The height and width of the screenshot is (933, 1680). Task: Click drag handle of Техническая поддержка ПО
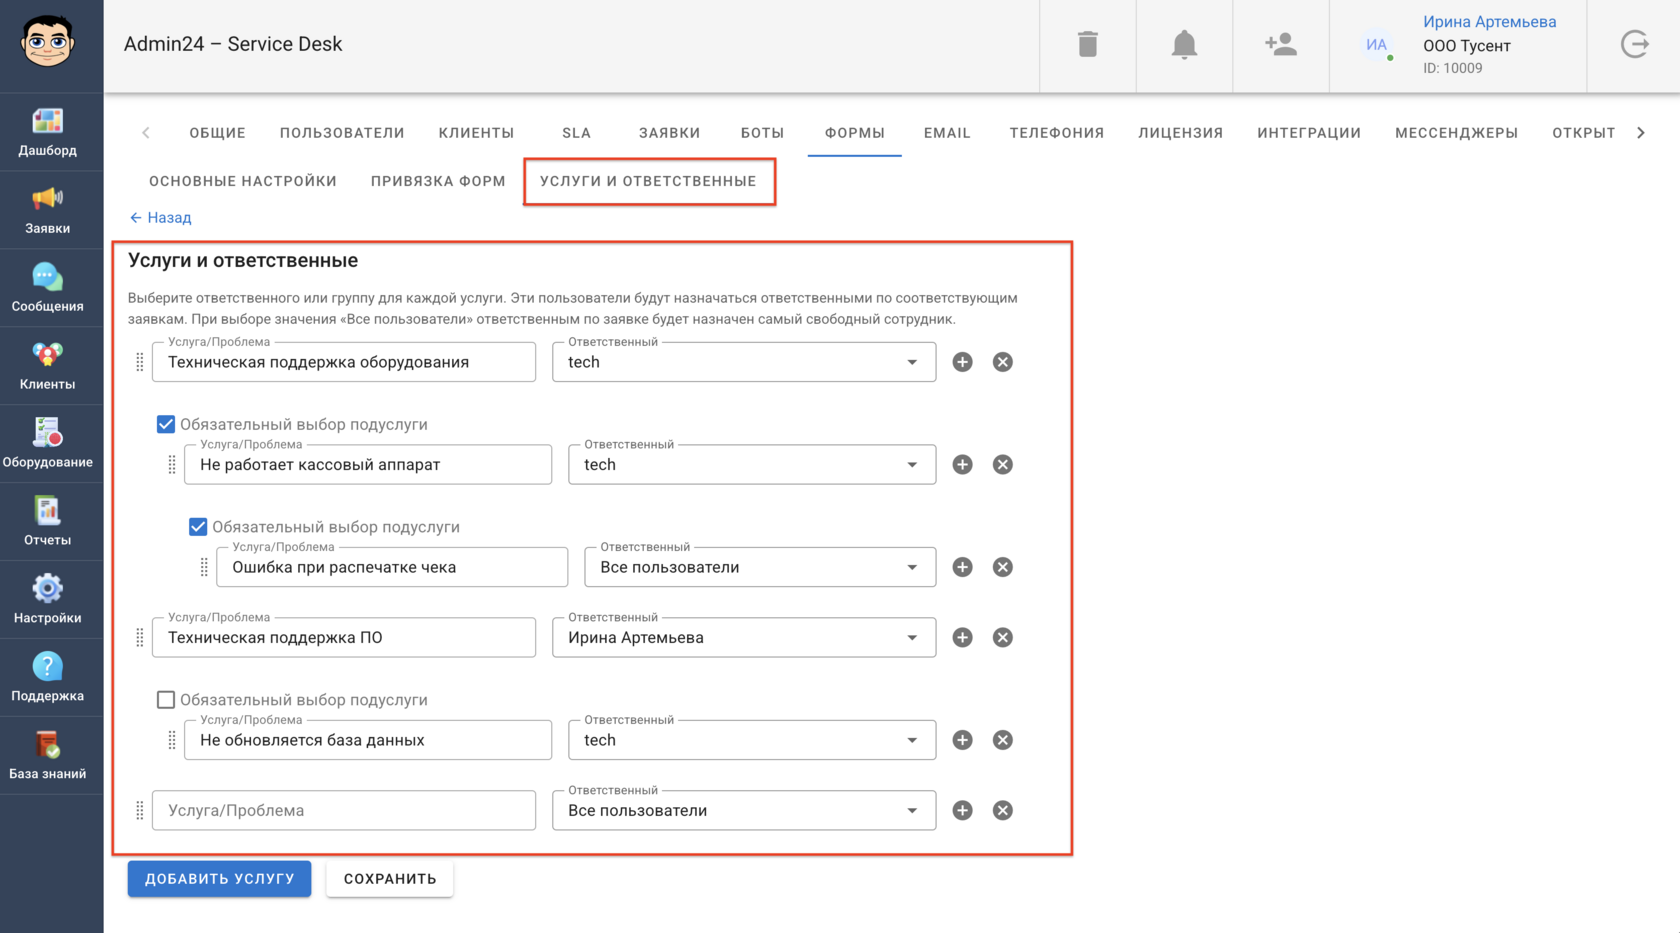(x=139, y=637)
